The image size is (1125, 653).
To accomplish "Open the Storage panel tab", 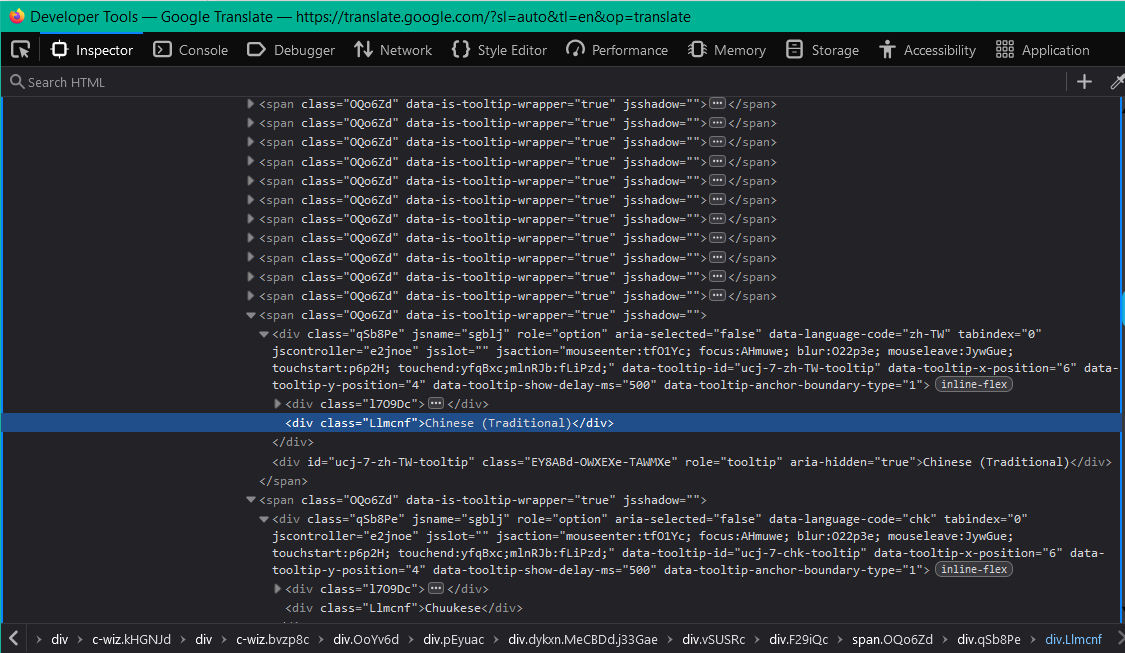I will click(x=822, y=50).
